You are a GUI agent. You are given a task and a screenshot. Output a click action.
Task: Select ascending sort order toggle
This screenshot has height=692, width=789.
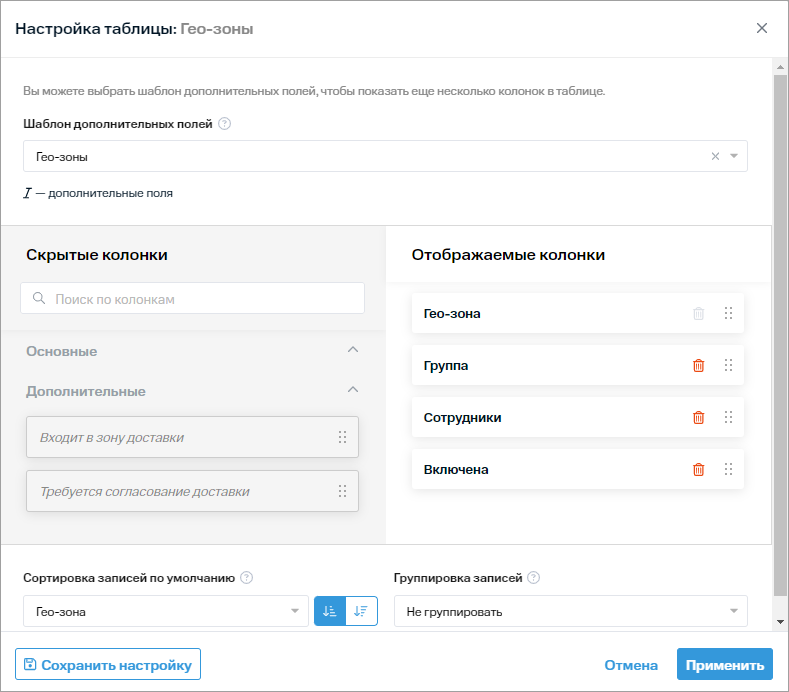pos(330,611)
